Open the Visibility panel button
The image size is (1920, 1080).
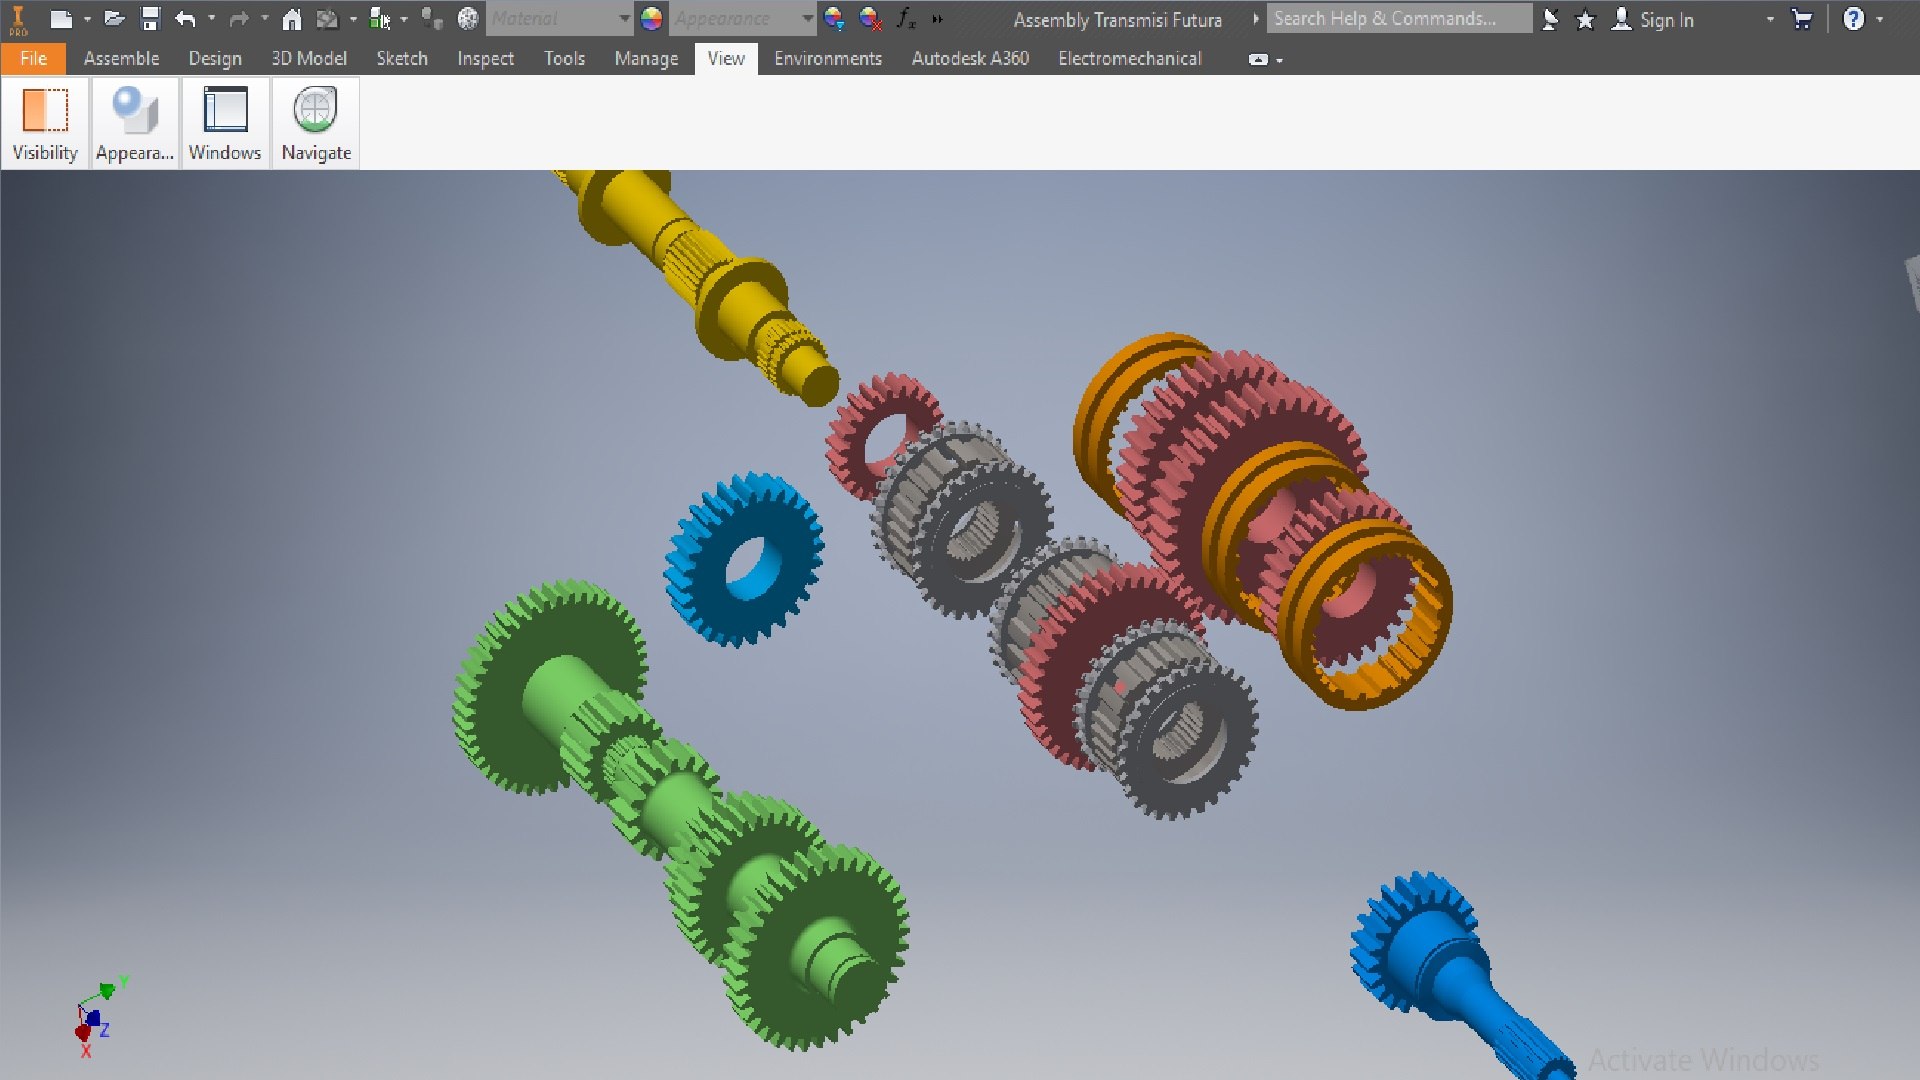[x=45, y=123]
